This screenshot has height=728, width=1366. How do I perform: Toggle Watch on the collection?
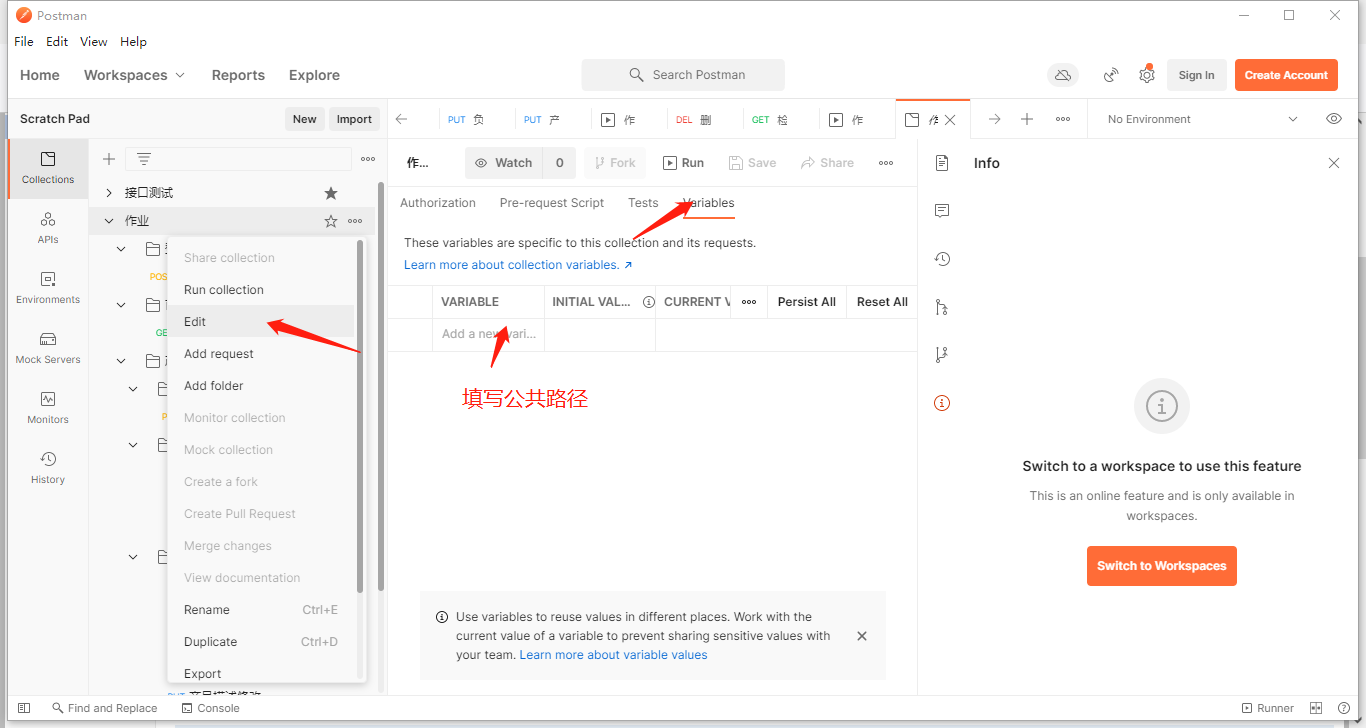[x=503, y=163]
